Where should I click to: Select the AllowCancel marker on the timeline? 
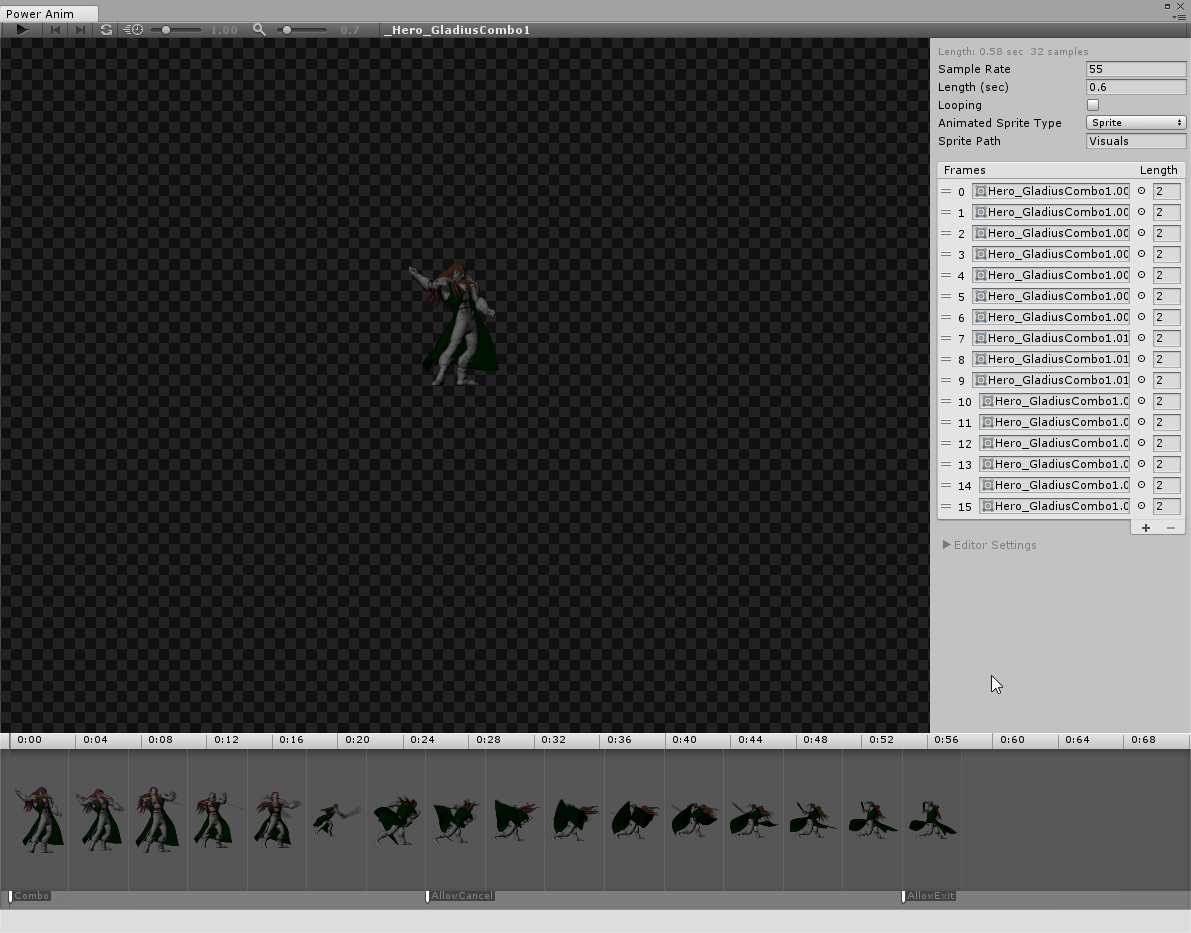coord(460,896)
